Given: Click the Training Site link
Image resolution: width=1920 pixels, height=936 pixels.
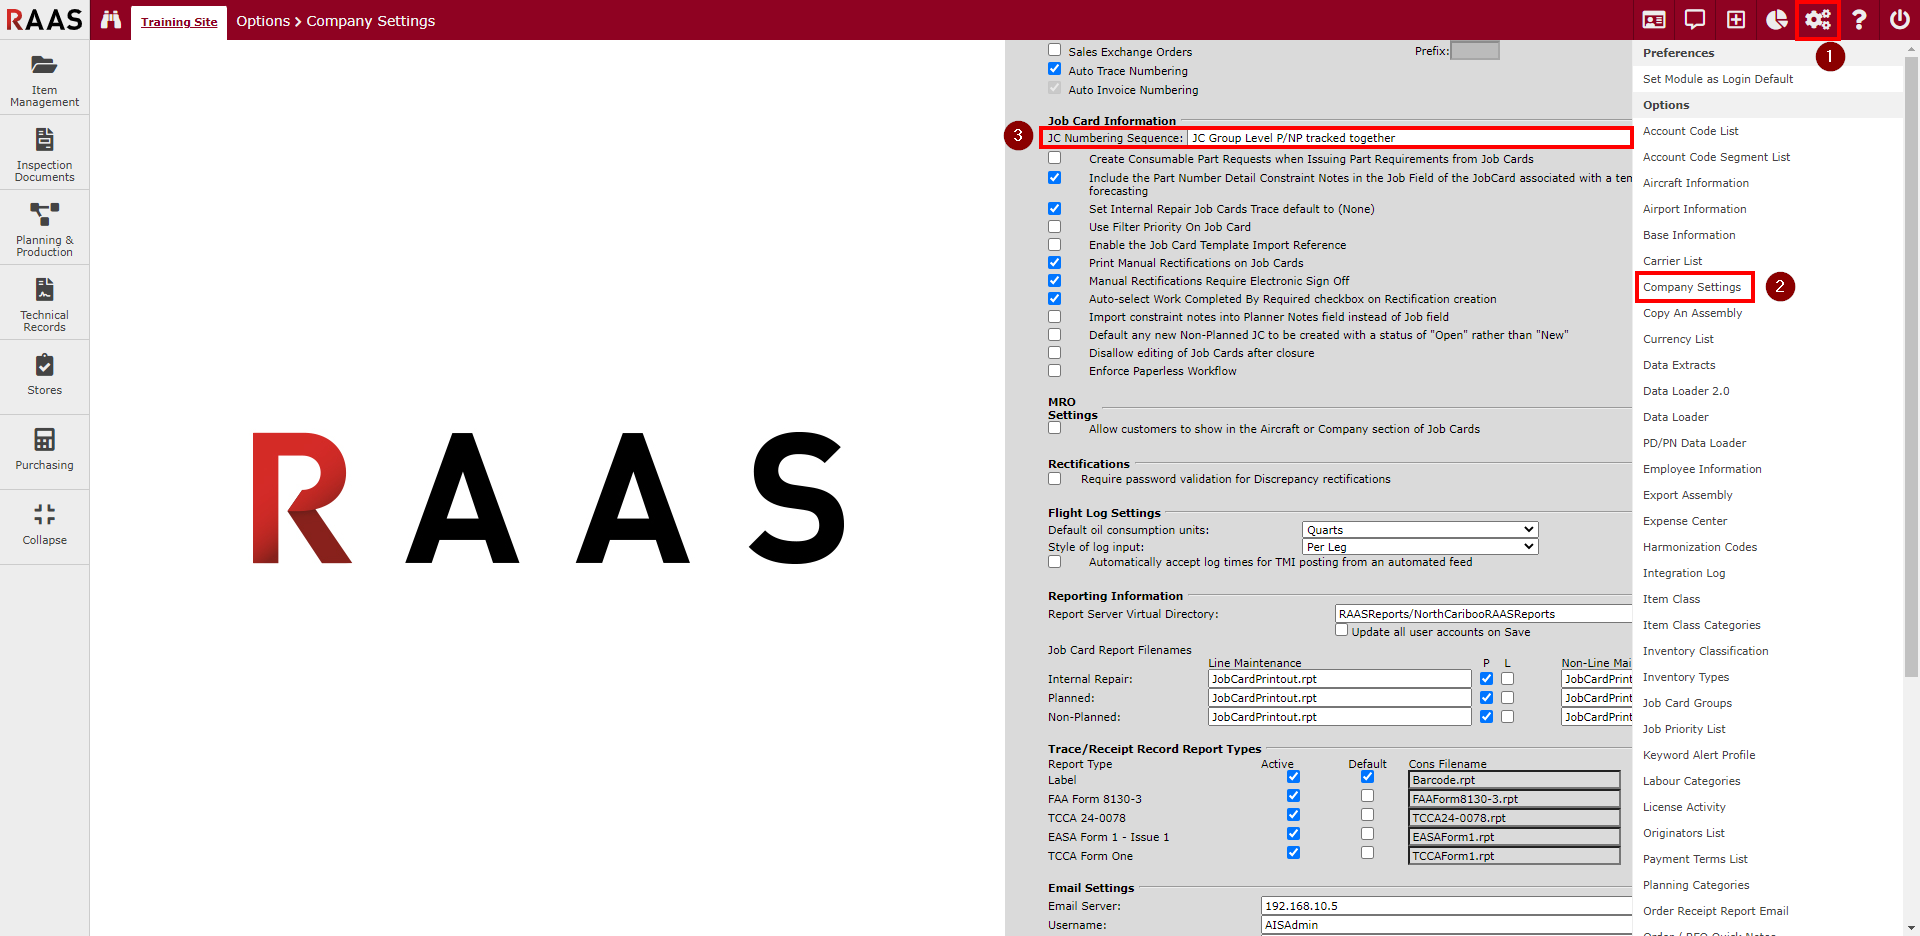Looking at the screenshot, I should (x=179, y=22).
